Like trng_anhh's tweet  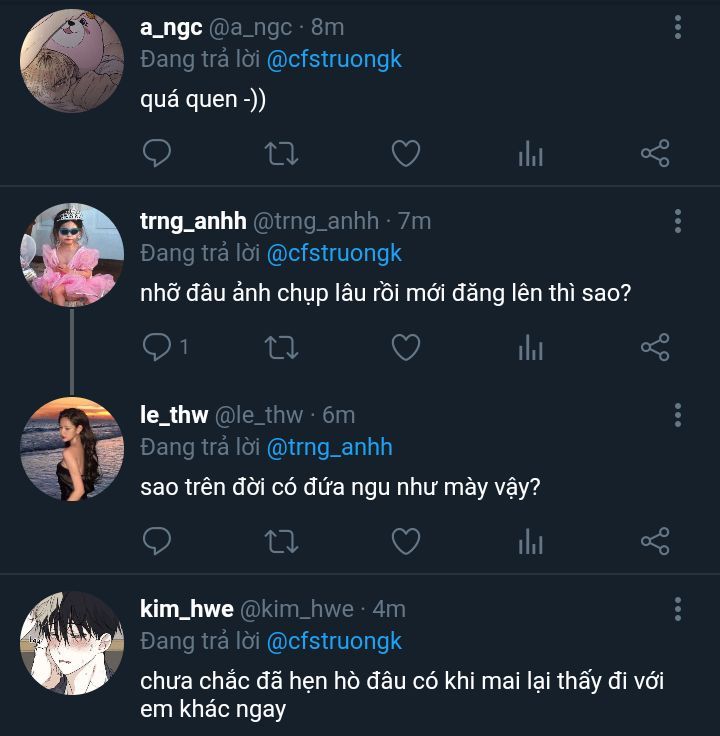405,347
